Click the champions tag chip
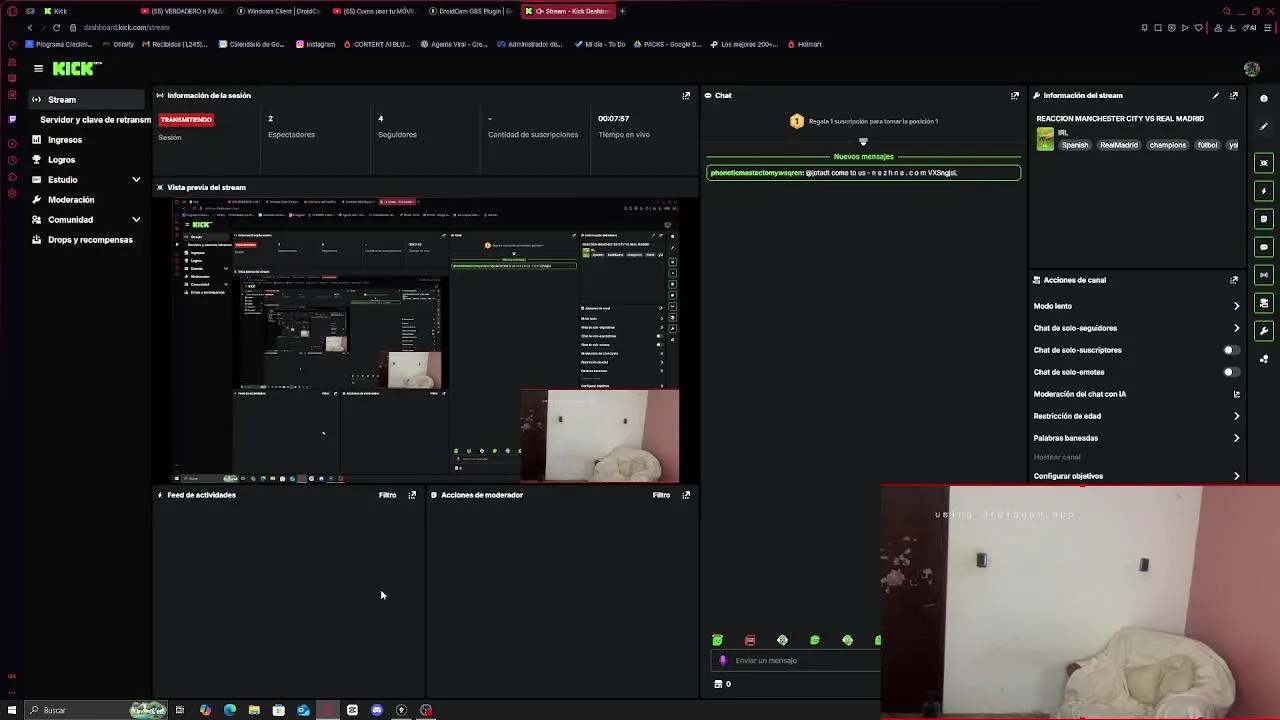Screen dimensions: 1280x720 click(1167, 145)
